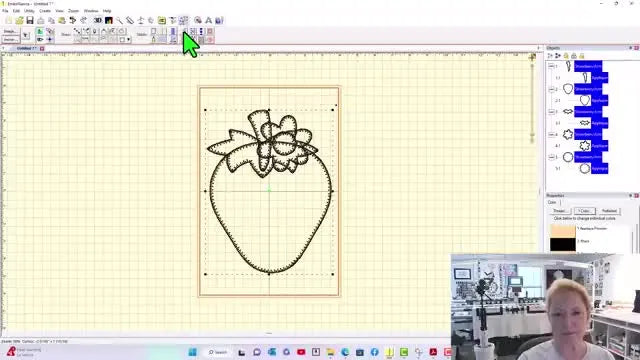Image resolution: width=640 pixels, height=360 pixels.
Task: Click the + Color... button
Action: coord(584,211)
